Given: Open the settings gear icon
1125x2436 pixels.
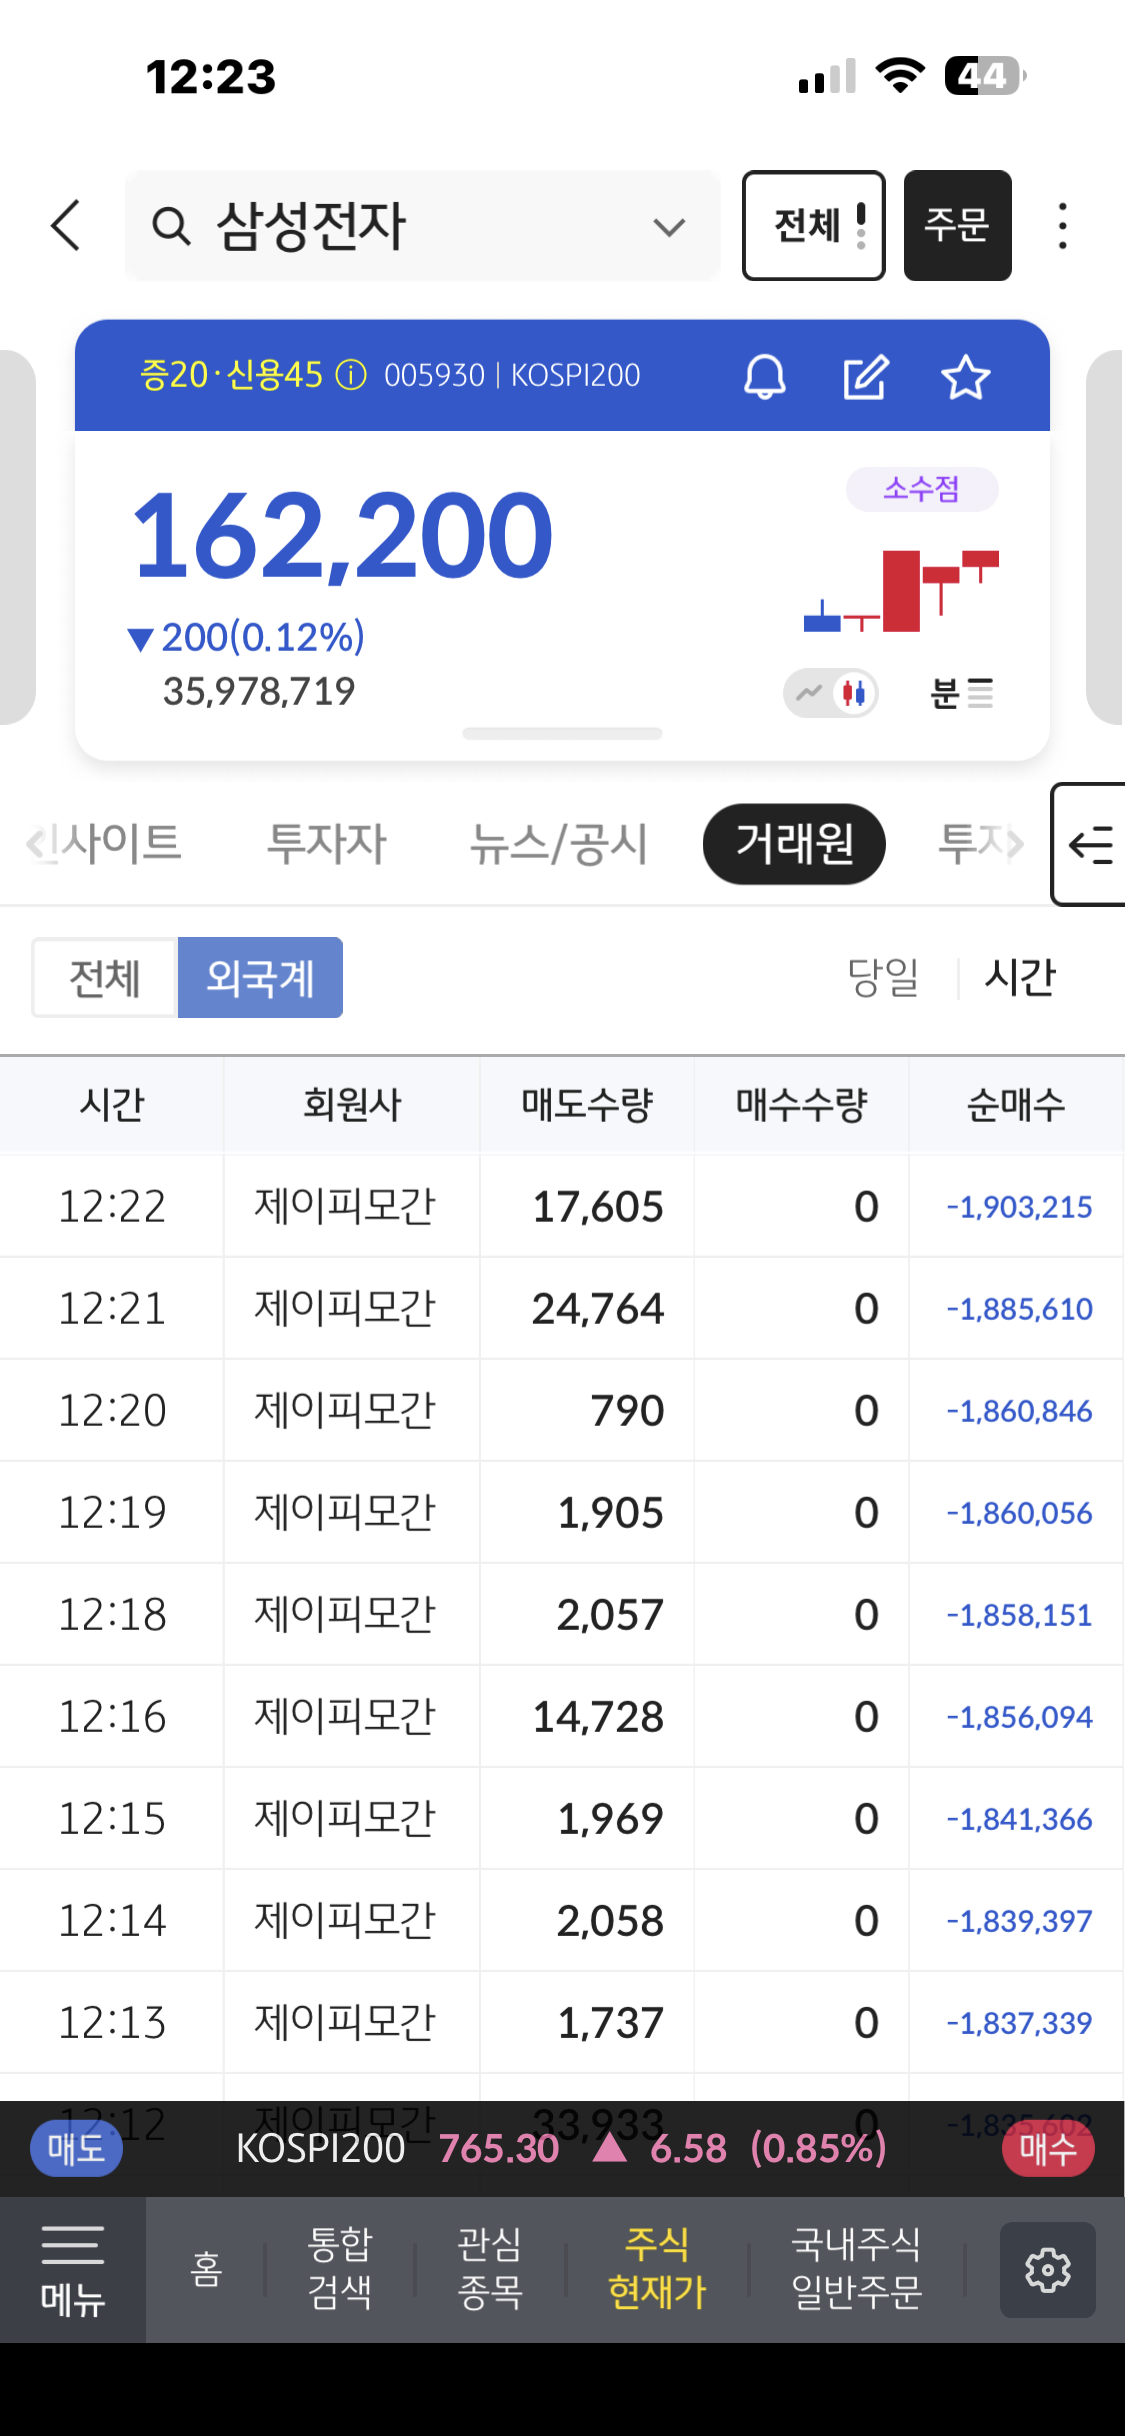Looking at the screenshot, I should 1047,2269.
